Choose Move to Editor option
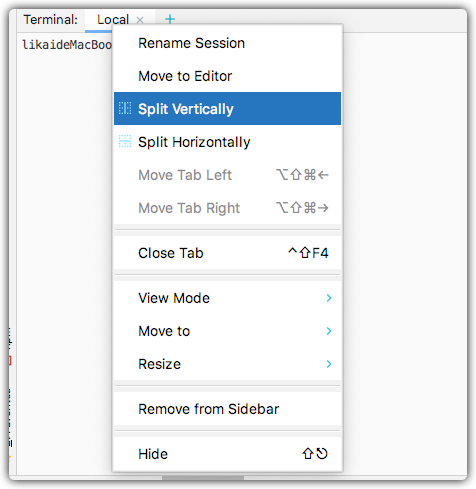The height and width of the screenshot is (489, 476). (227, 76)
